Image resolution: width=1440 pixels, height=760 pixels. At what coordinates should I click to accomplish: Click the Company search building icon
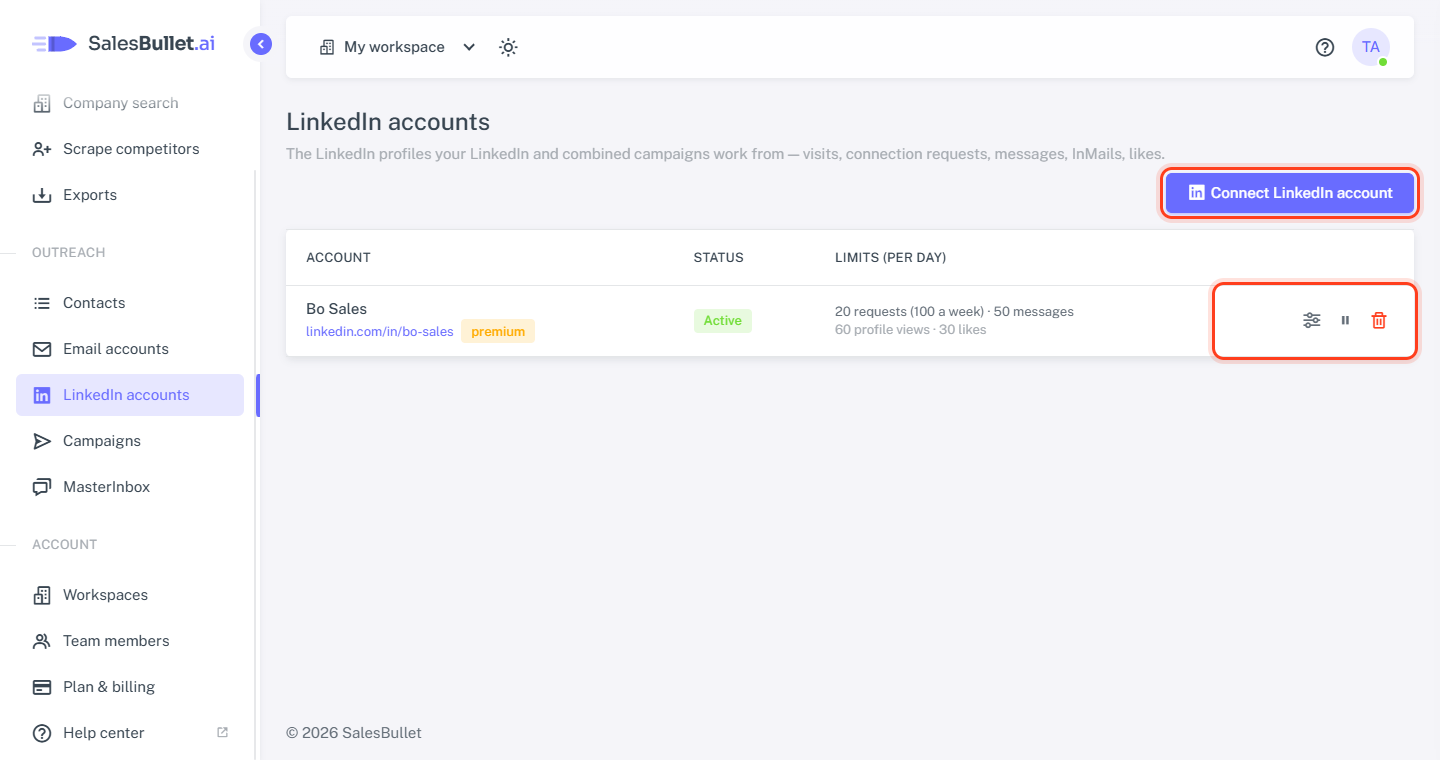click(x=42, y=103)
